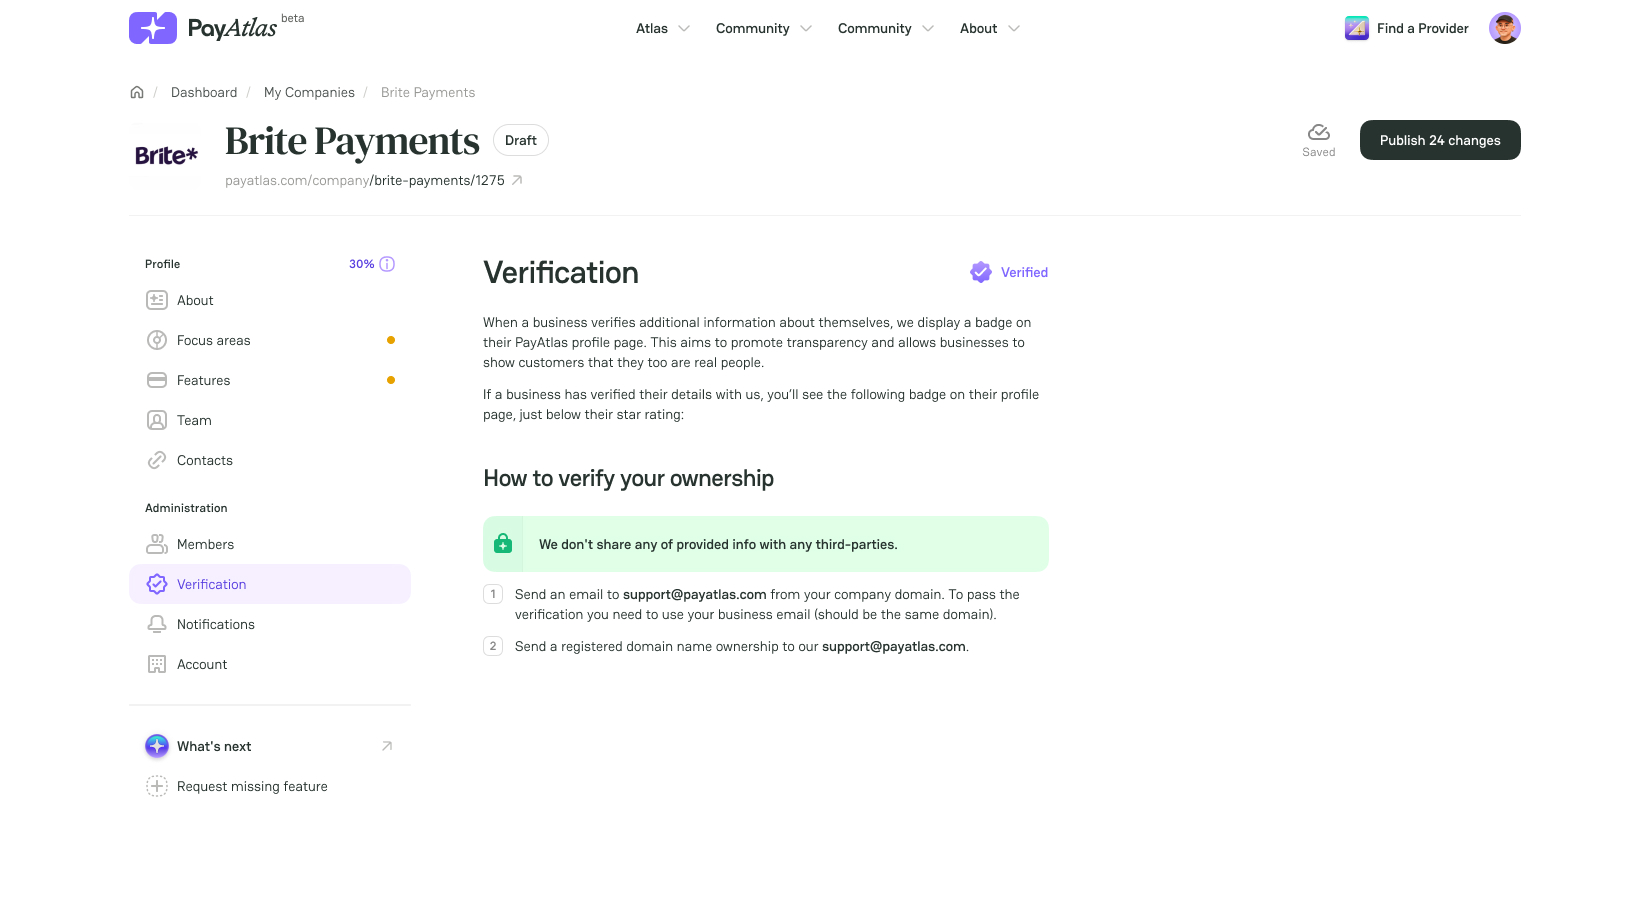Viewport: 1650px width, 900px height.
Task: Follow the My Companies breadcrumb link
Action: pyautogui.click(x=309, y=92)
